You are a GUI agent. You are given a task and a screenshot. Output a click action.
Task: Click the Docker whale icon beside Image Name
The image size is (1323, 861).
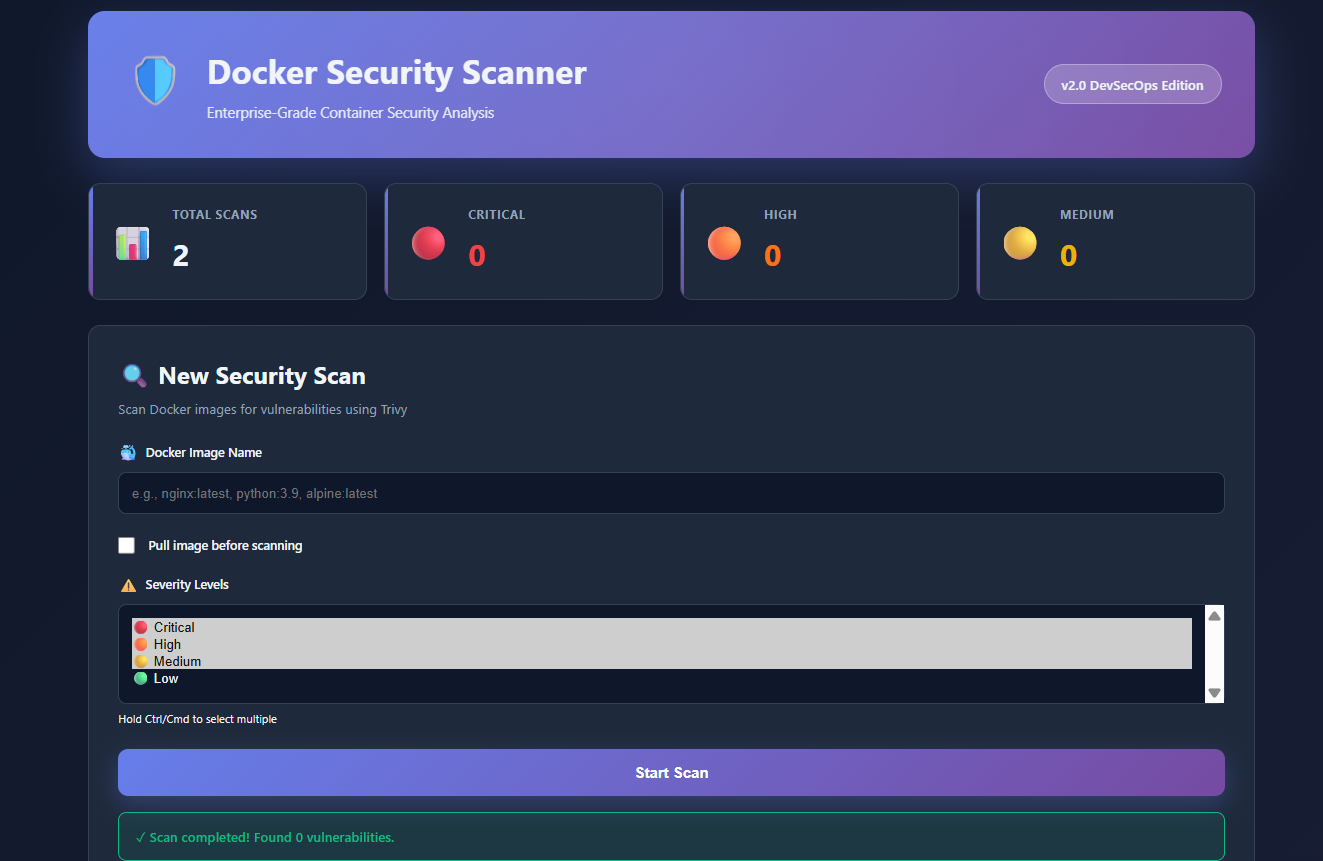pos(128,453)
